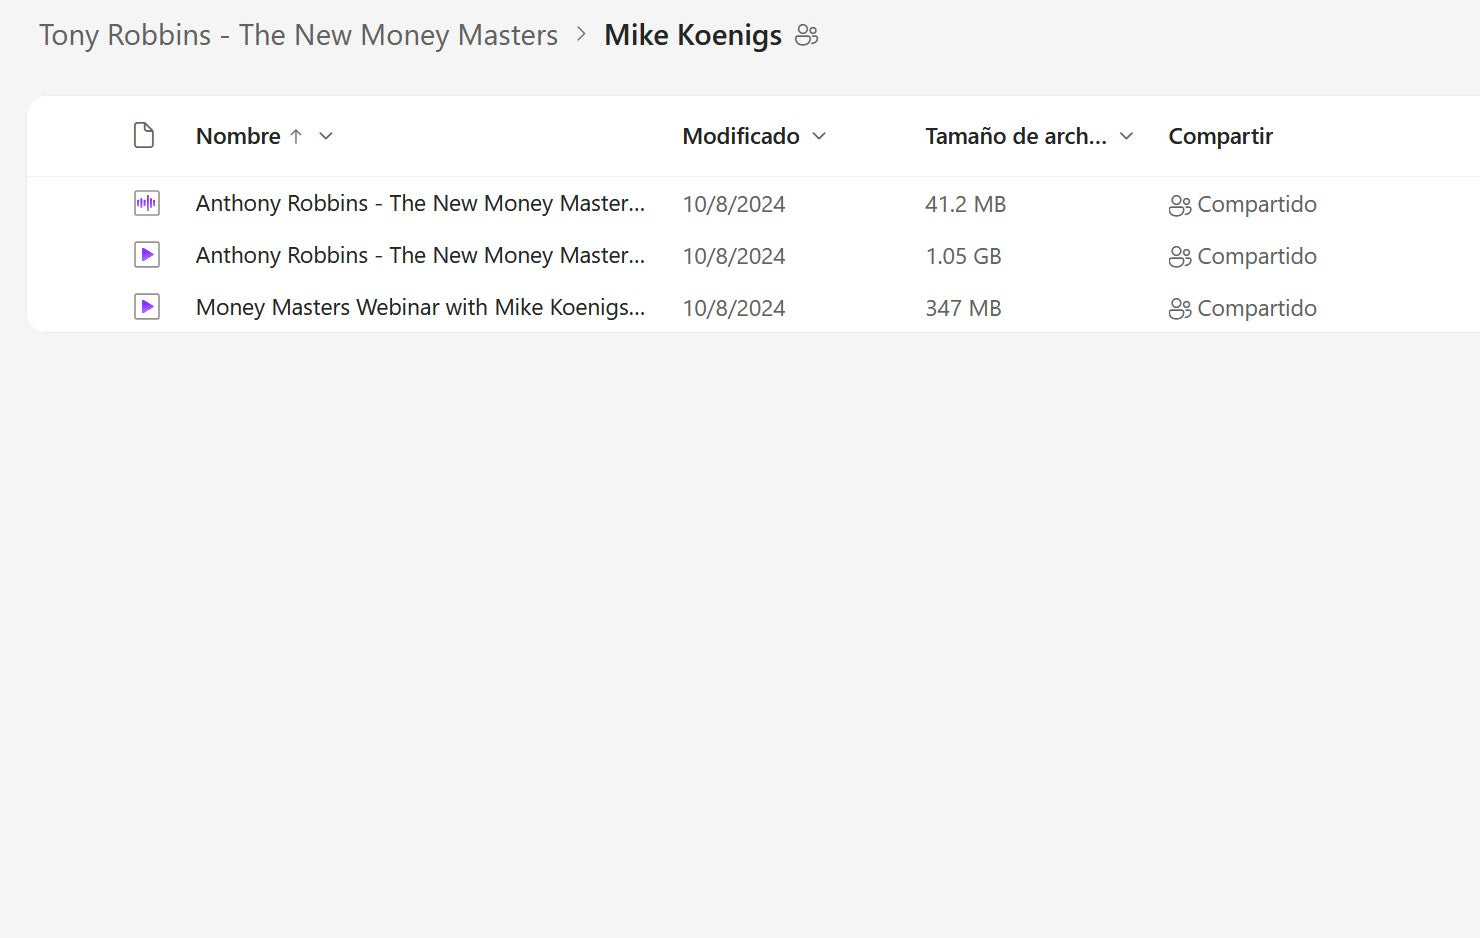
Task: Open the 41.2 MB Anthony Robbins audio file name
Action: pos(420,204)
